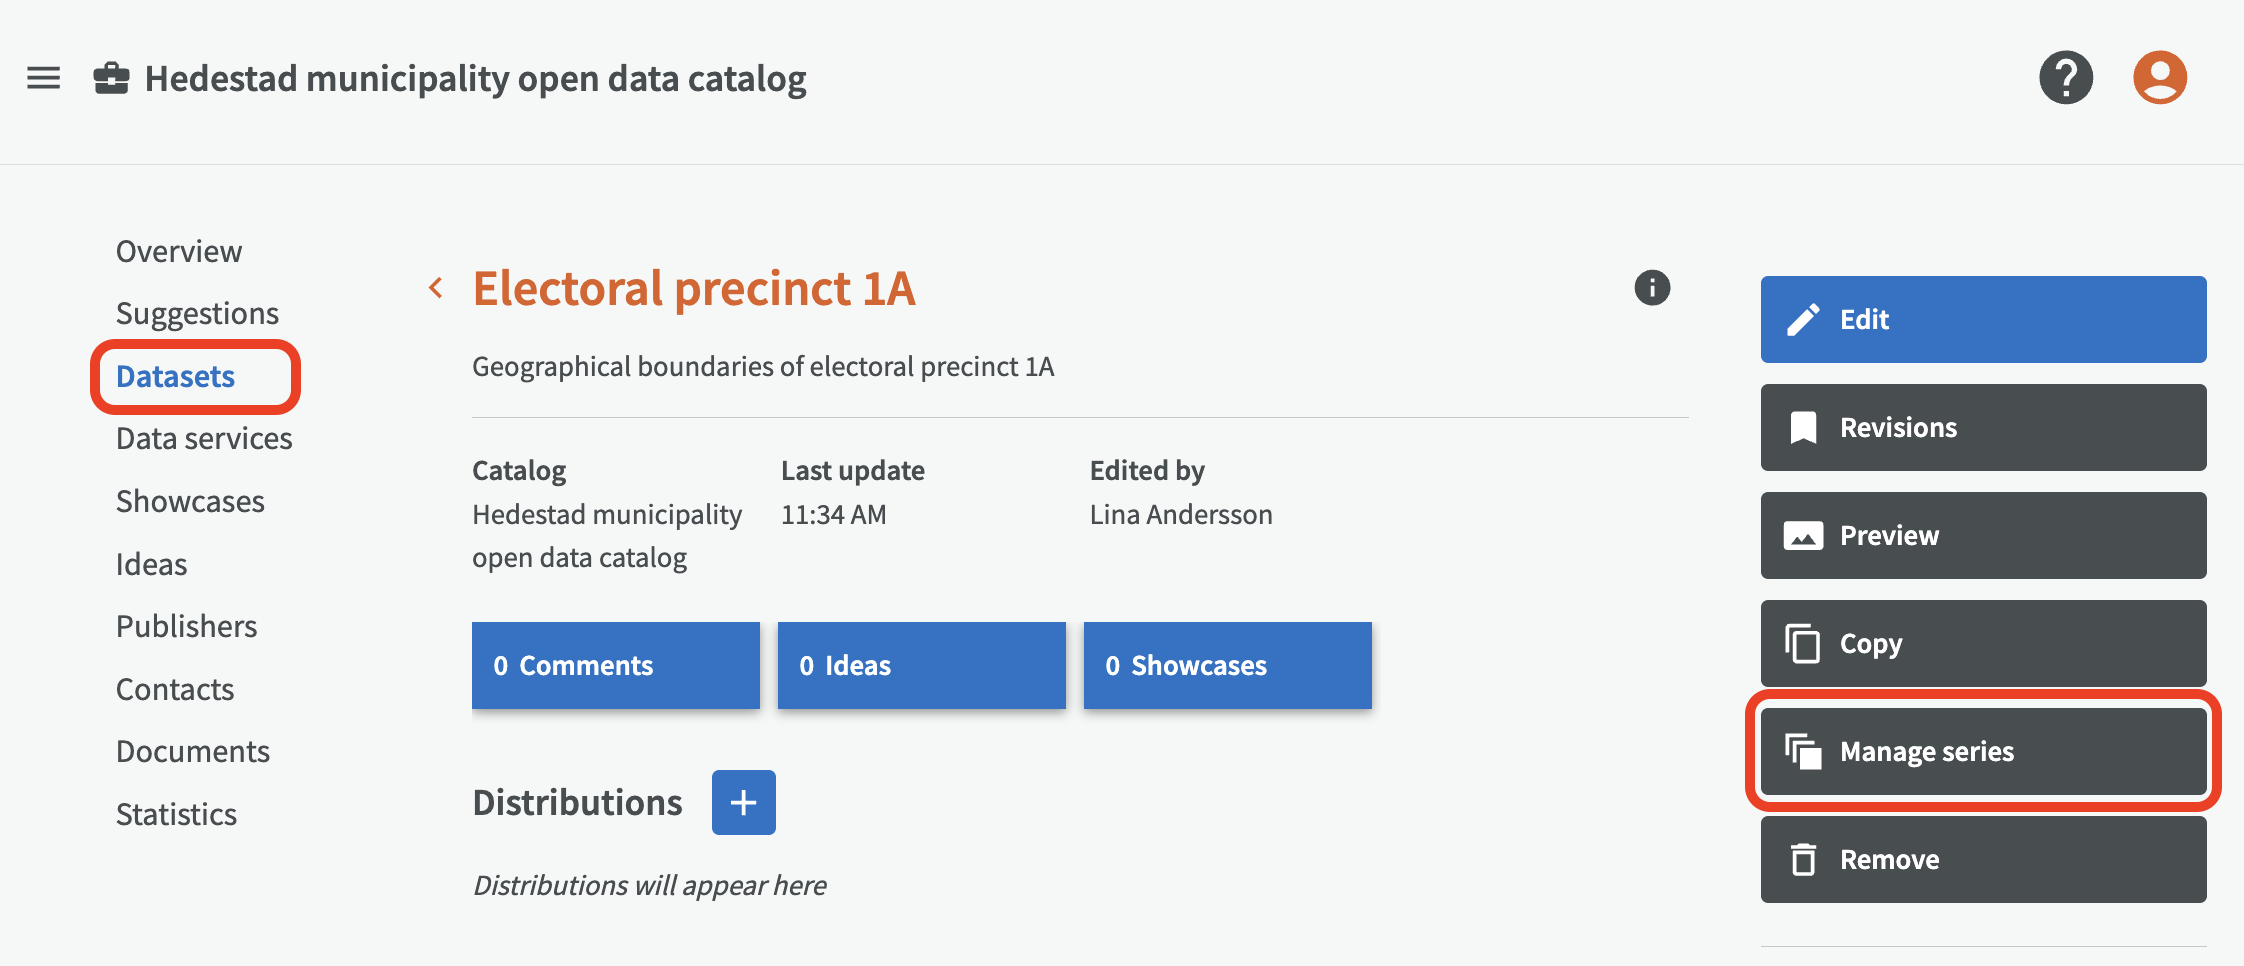The height and width of the screenshot is (966, 2244).
Task: Open the 0 Comments tile
Action: pyautogui.click(x=615, y=665)
